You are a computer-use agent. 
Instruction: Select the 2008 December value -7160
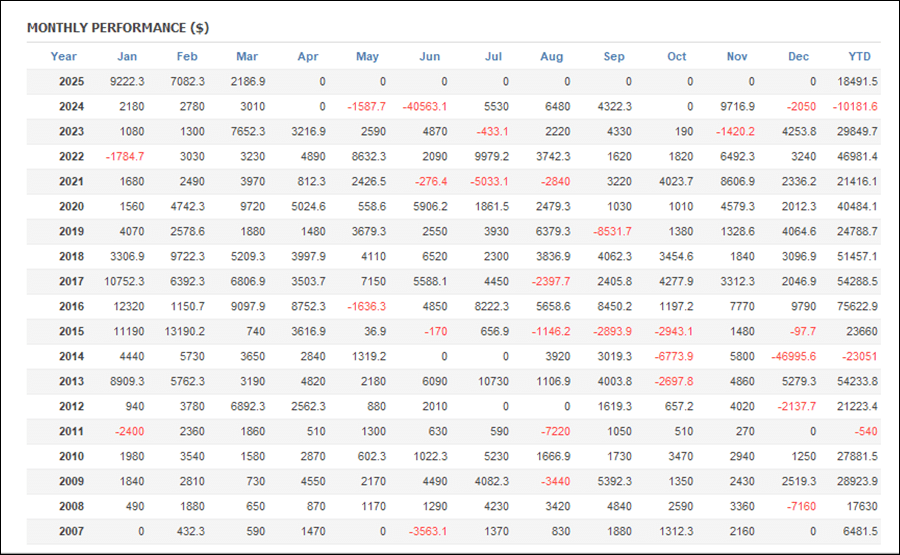801,507
